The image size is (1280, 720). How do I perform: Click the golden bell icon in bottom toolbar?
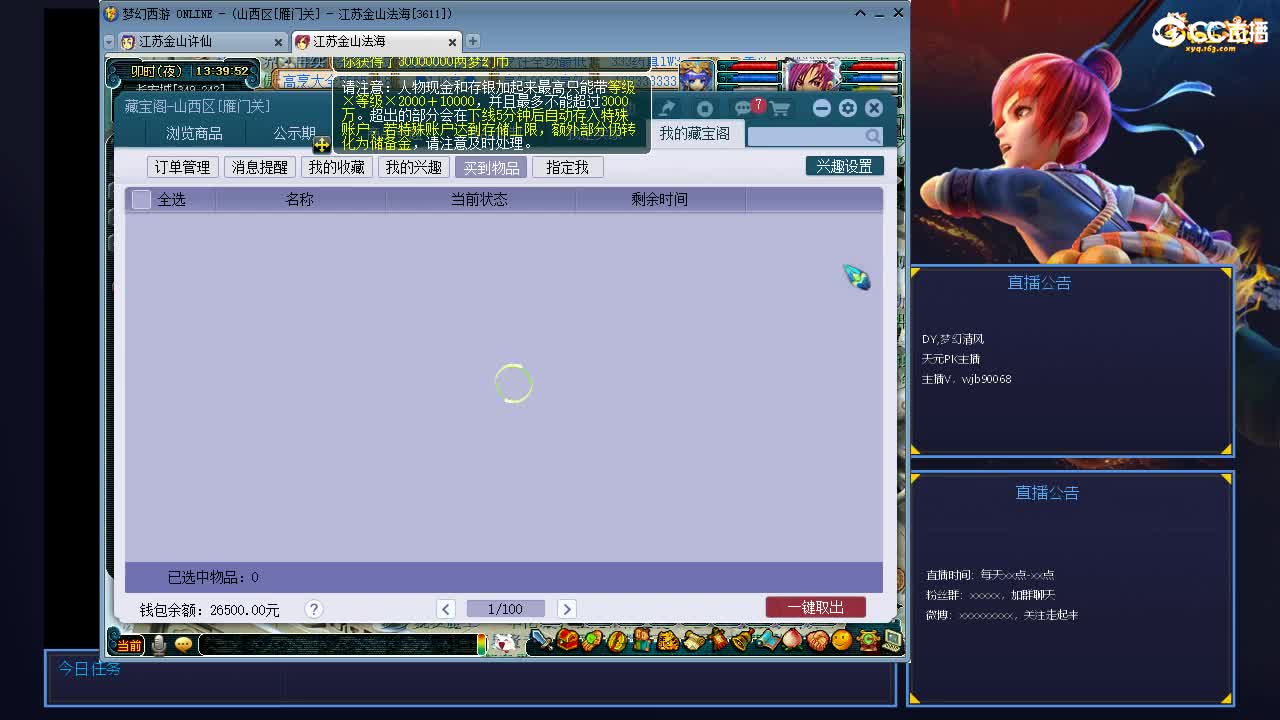coord(742,640)
